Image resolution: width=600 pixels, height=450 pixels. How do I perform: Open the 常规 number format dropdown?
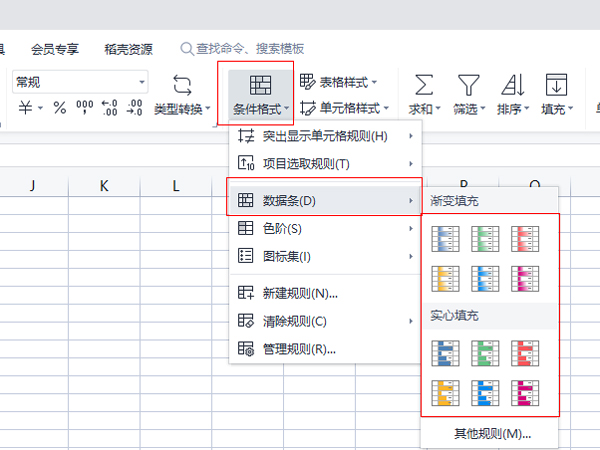coord(80,82)
